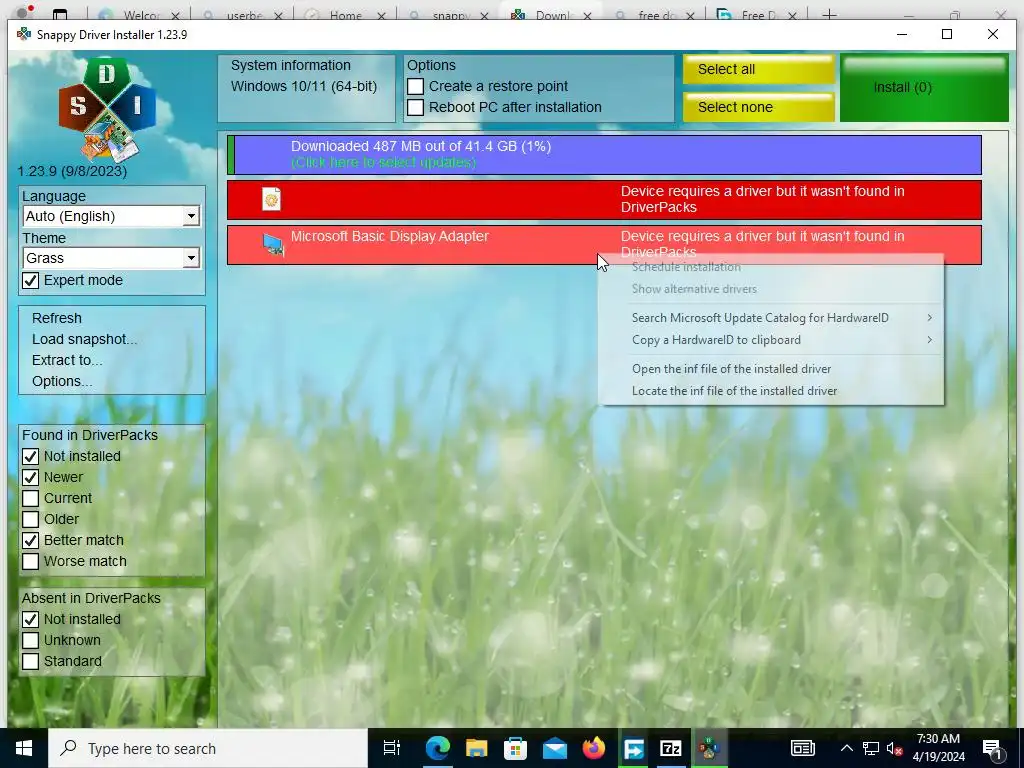Image resolution: width=1024 pixels, height=768 pixels.
Task: Open 7-Zip from the taskbar
Action: point(671,748)
